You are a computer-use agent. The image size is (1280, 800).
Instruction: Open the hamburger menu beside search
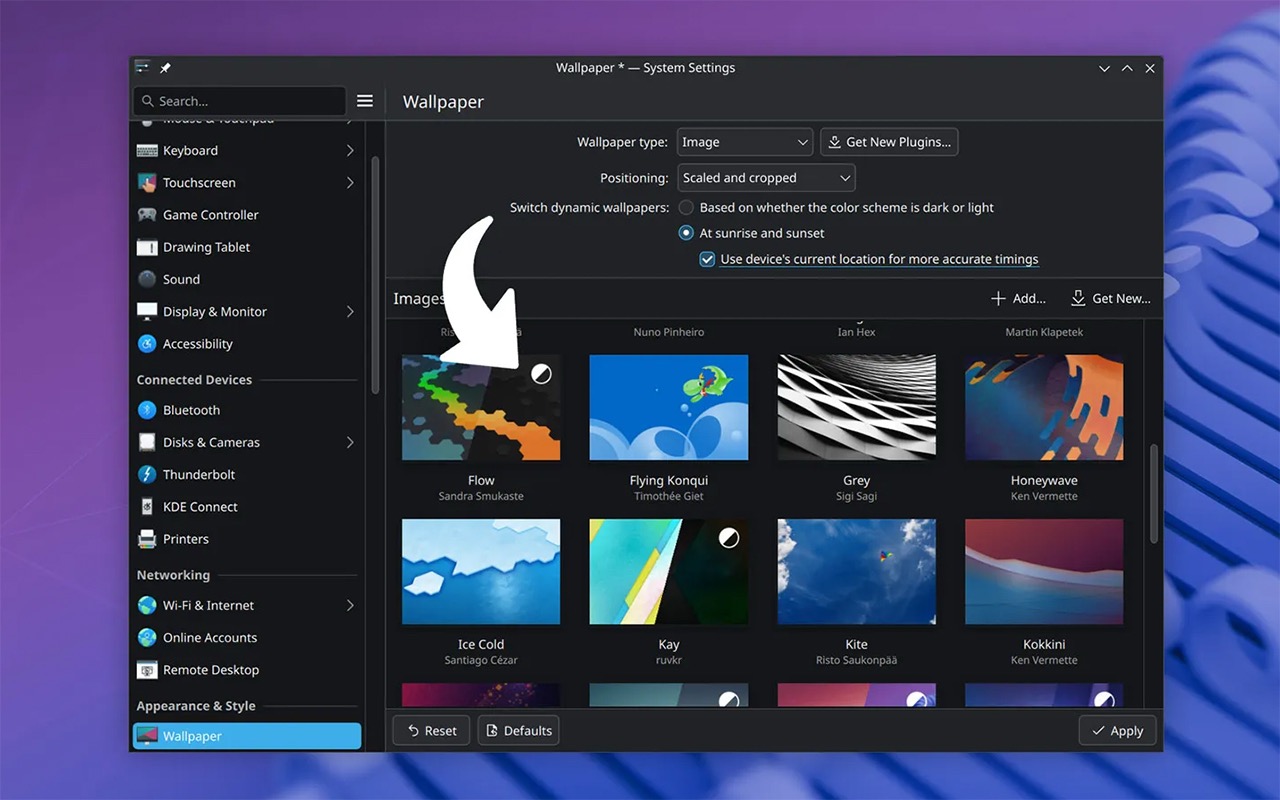pos(365,101)
